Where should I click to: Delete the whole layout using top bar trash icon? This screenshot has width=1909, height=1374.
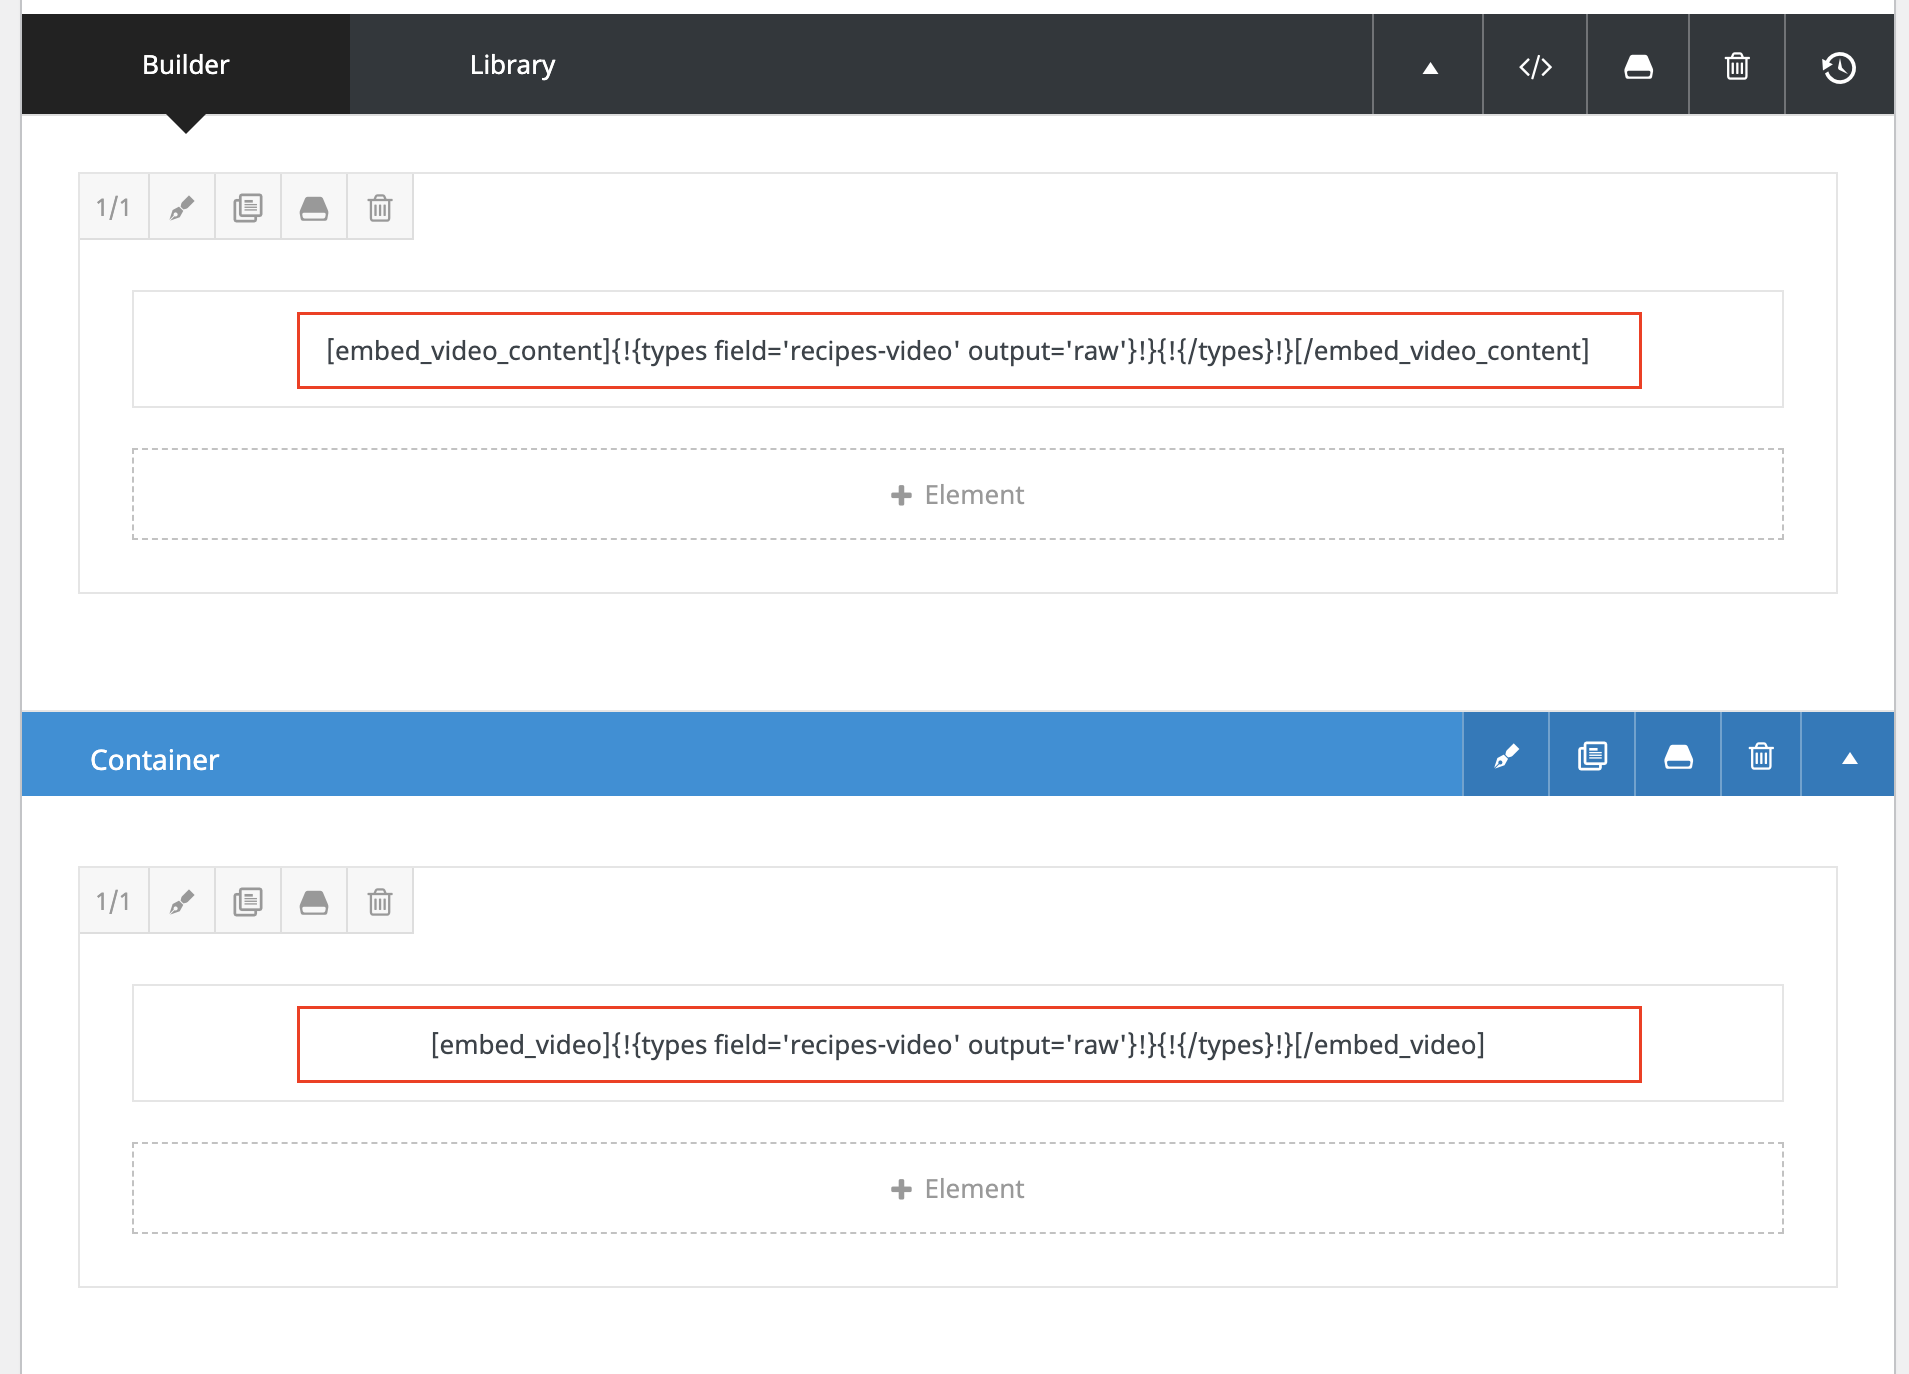[x=1737, y=67]
